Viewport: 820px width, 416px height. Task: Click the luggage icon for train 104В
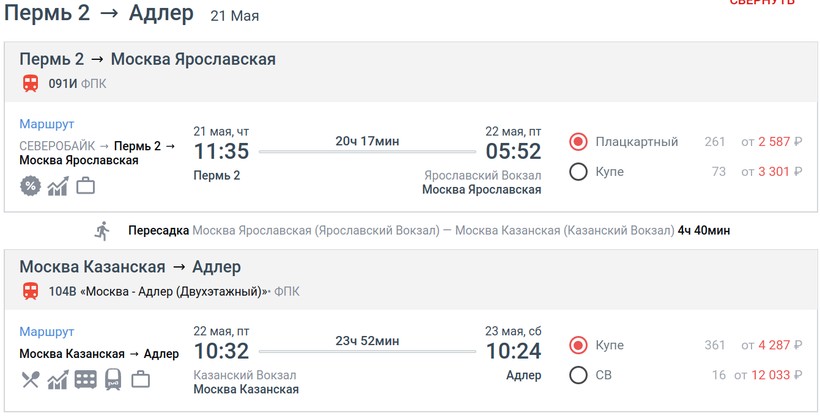pyautogui.click(x=140, y=380)
